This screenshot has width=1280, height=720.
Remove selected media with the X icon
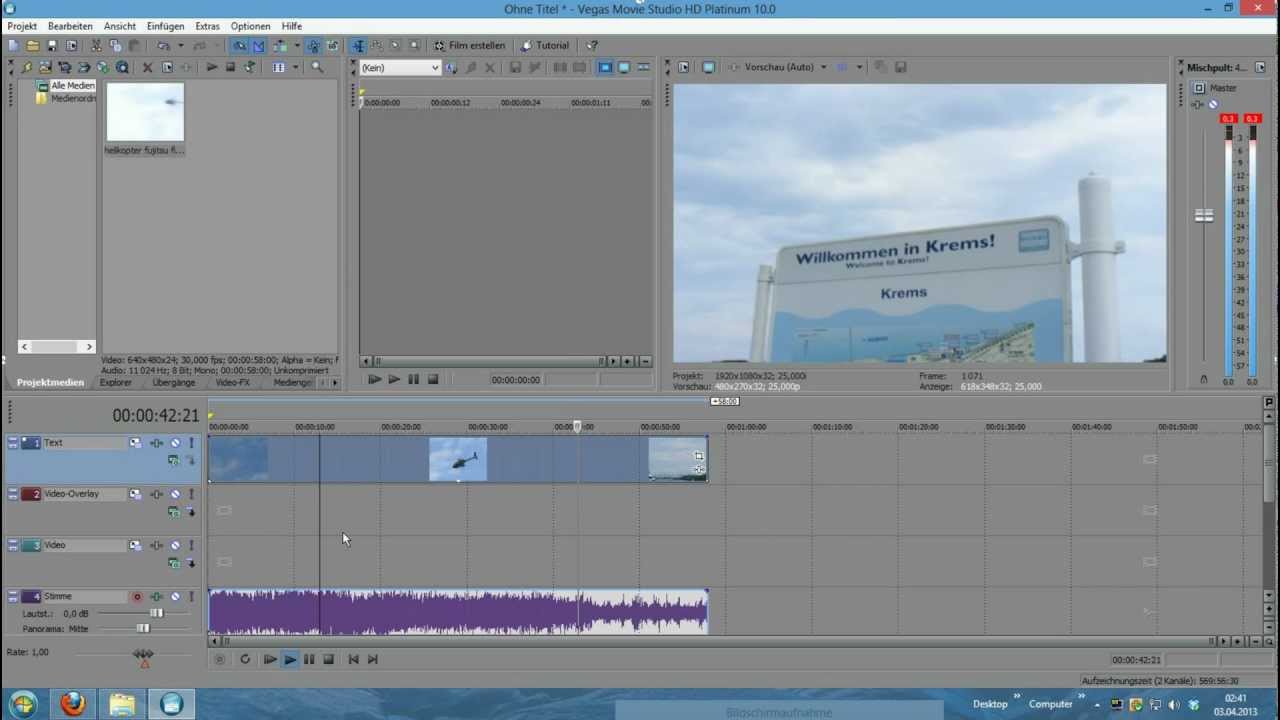click(147, 67)
